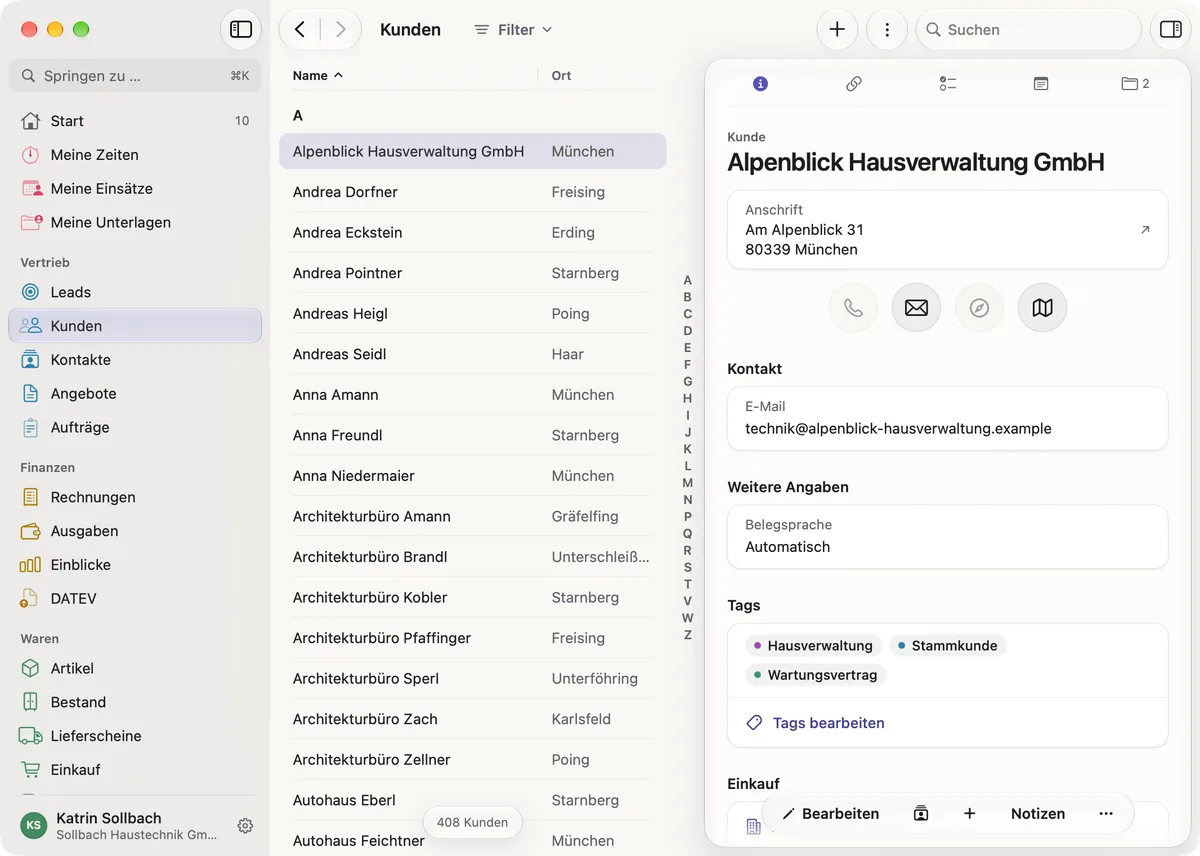Open the Filter dropdown
The width and height of the screenshot is (1200, 856).
click(x=513, y=30)
